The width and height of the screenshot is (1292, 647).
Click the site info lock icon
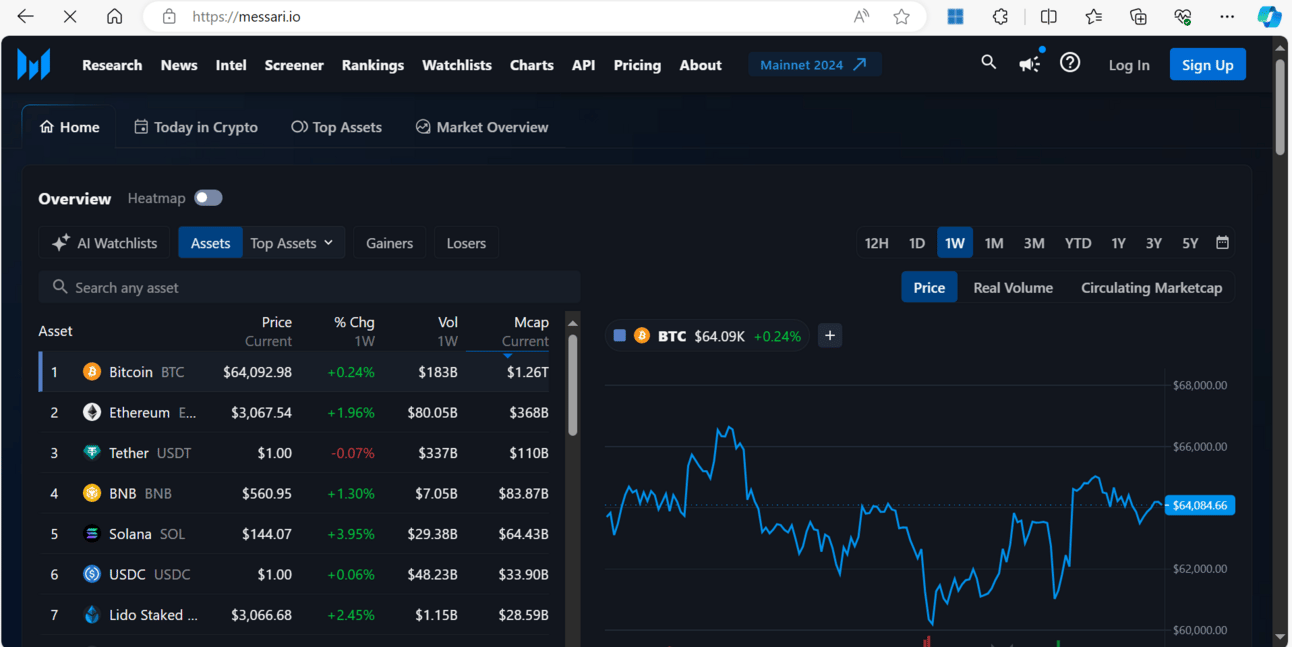(169, 16)
